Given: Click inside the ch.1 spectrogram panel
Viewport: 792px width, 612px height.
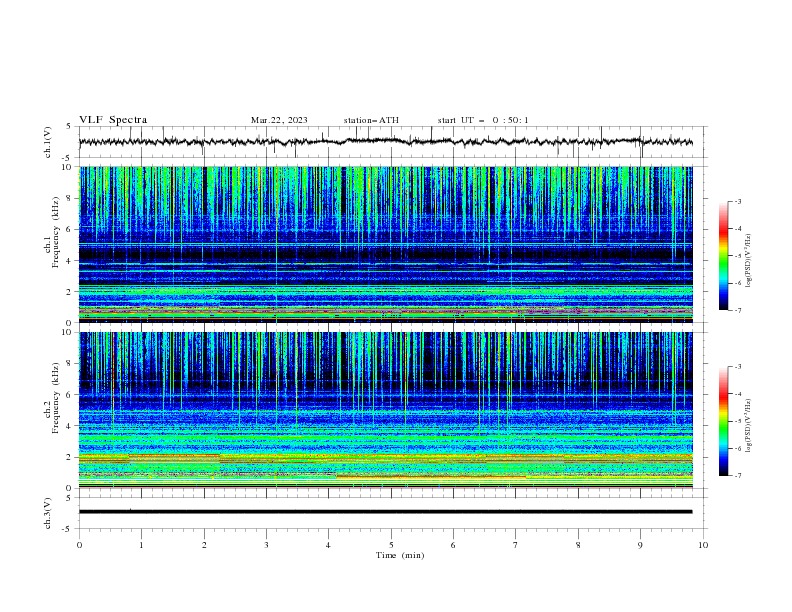Looking at the screenshot, I should click(x=386, y=244).
